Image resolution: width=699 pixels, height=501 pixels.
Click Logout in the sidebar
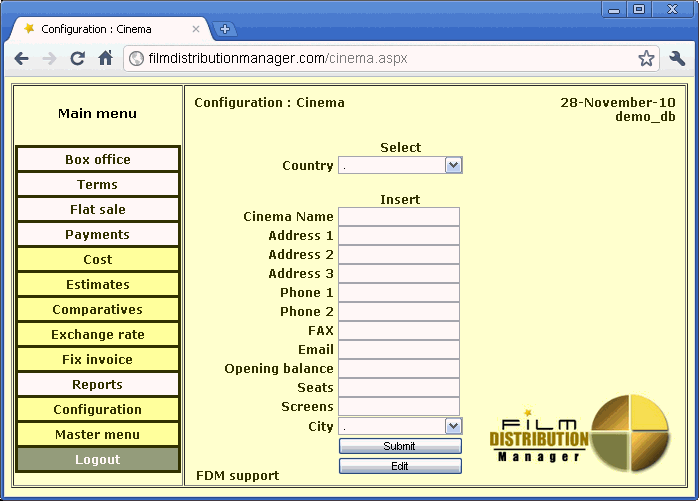pos(98,459)
